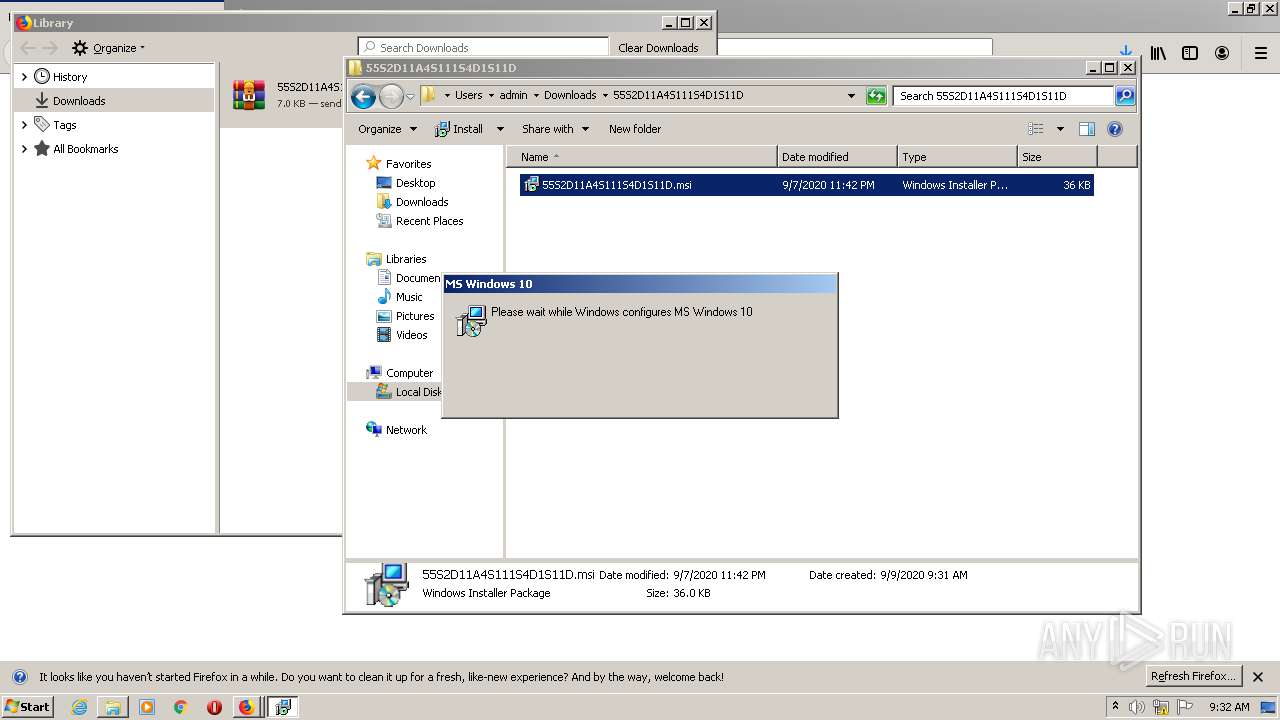Focus the Search Downloads field
Screen dimensions: 1280x720
click(483, 47)
